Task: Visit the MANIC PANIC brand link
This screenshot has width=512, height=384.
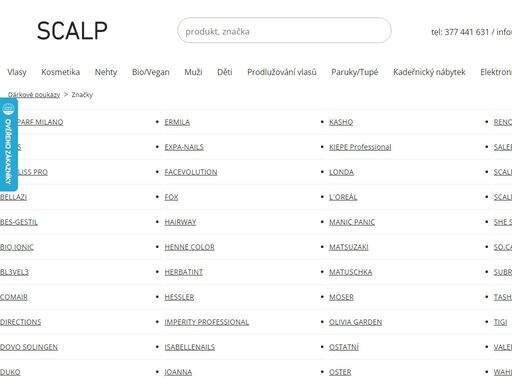Action: [352, 222]
